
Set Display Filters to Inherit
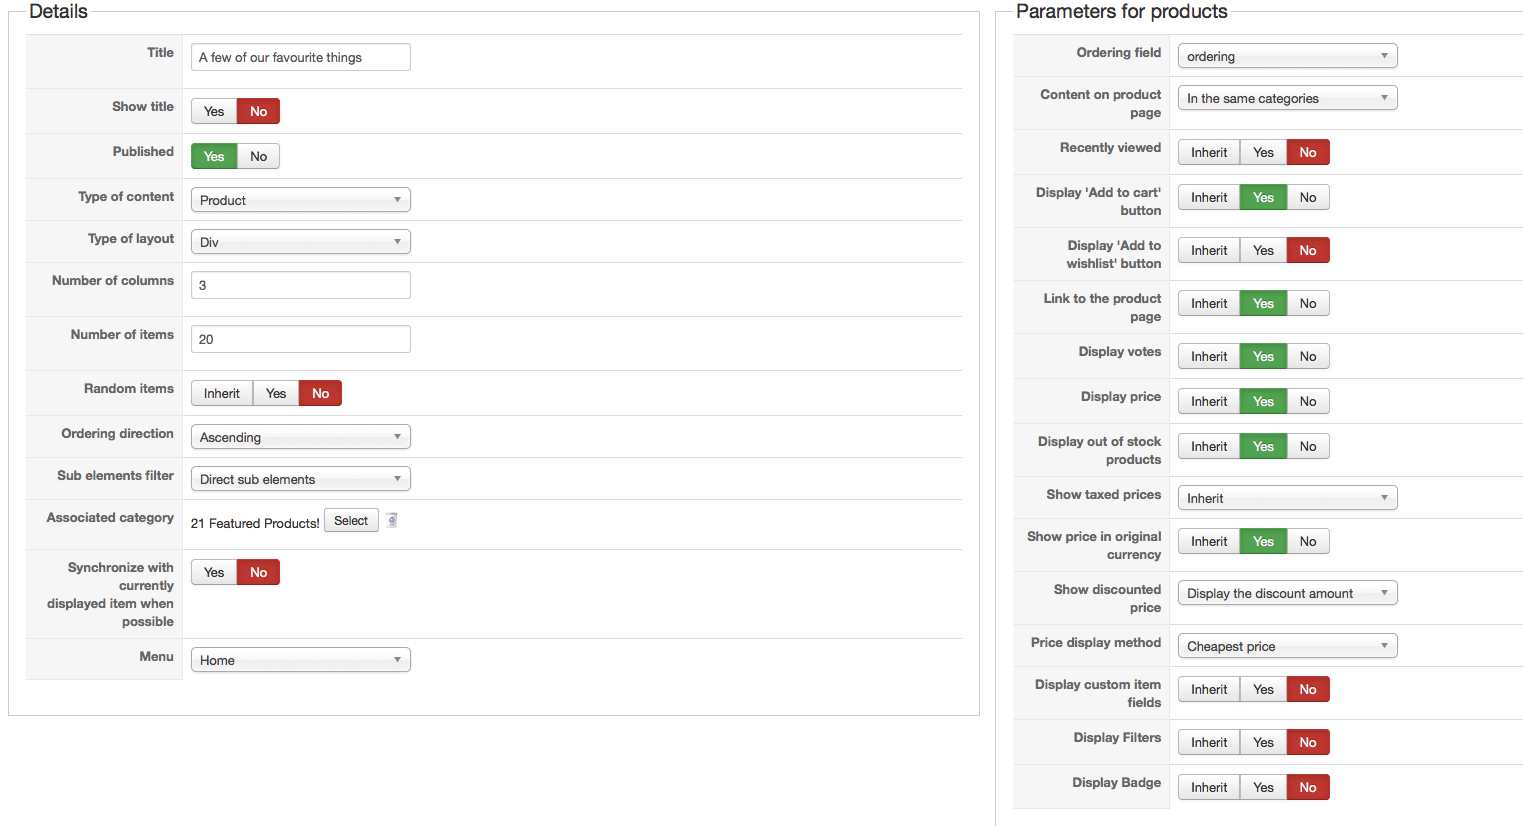click(x=1208, y=742)
